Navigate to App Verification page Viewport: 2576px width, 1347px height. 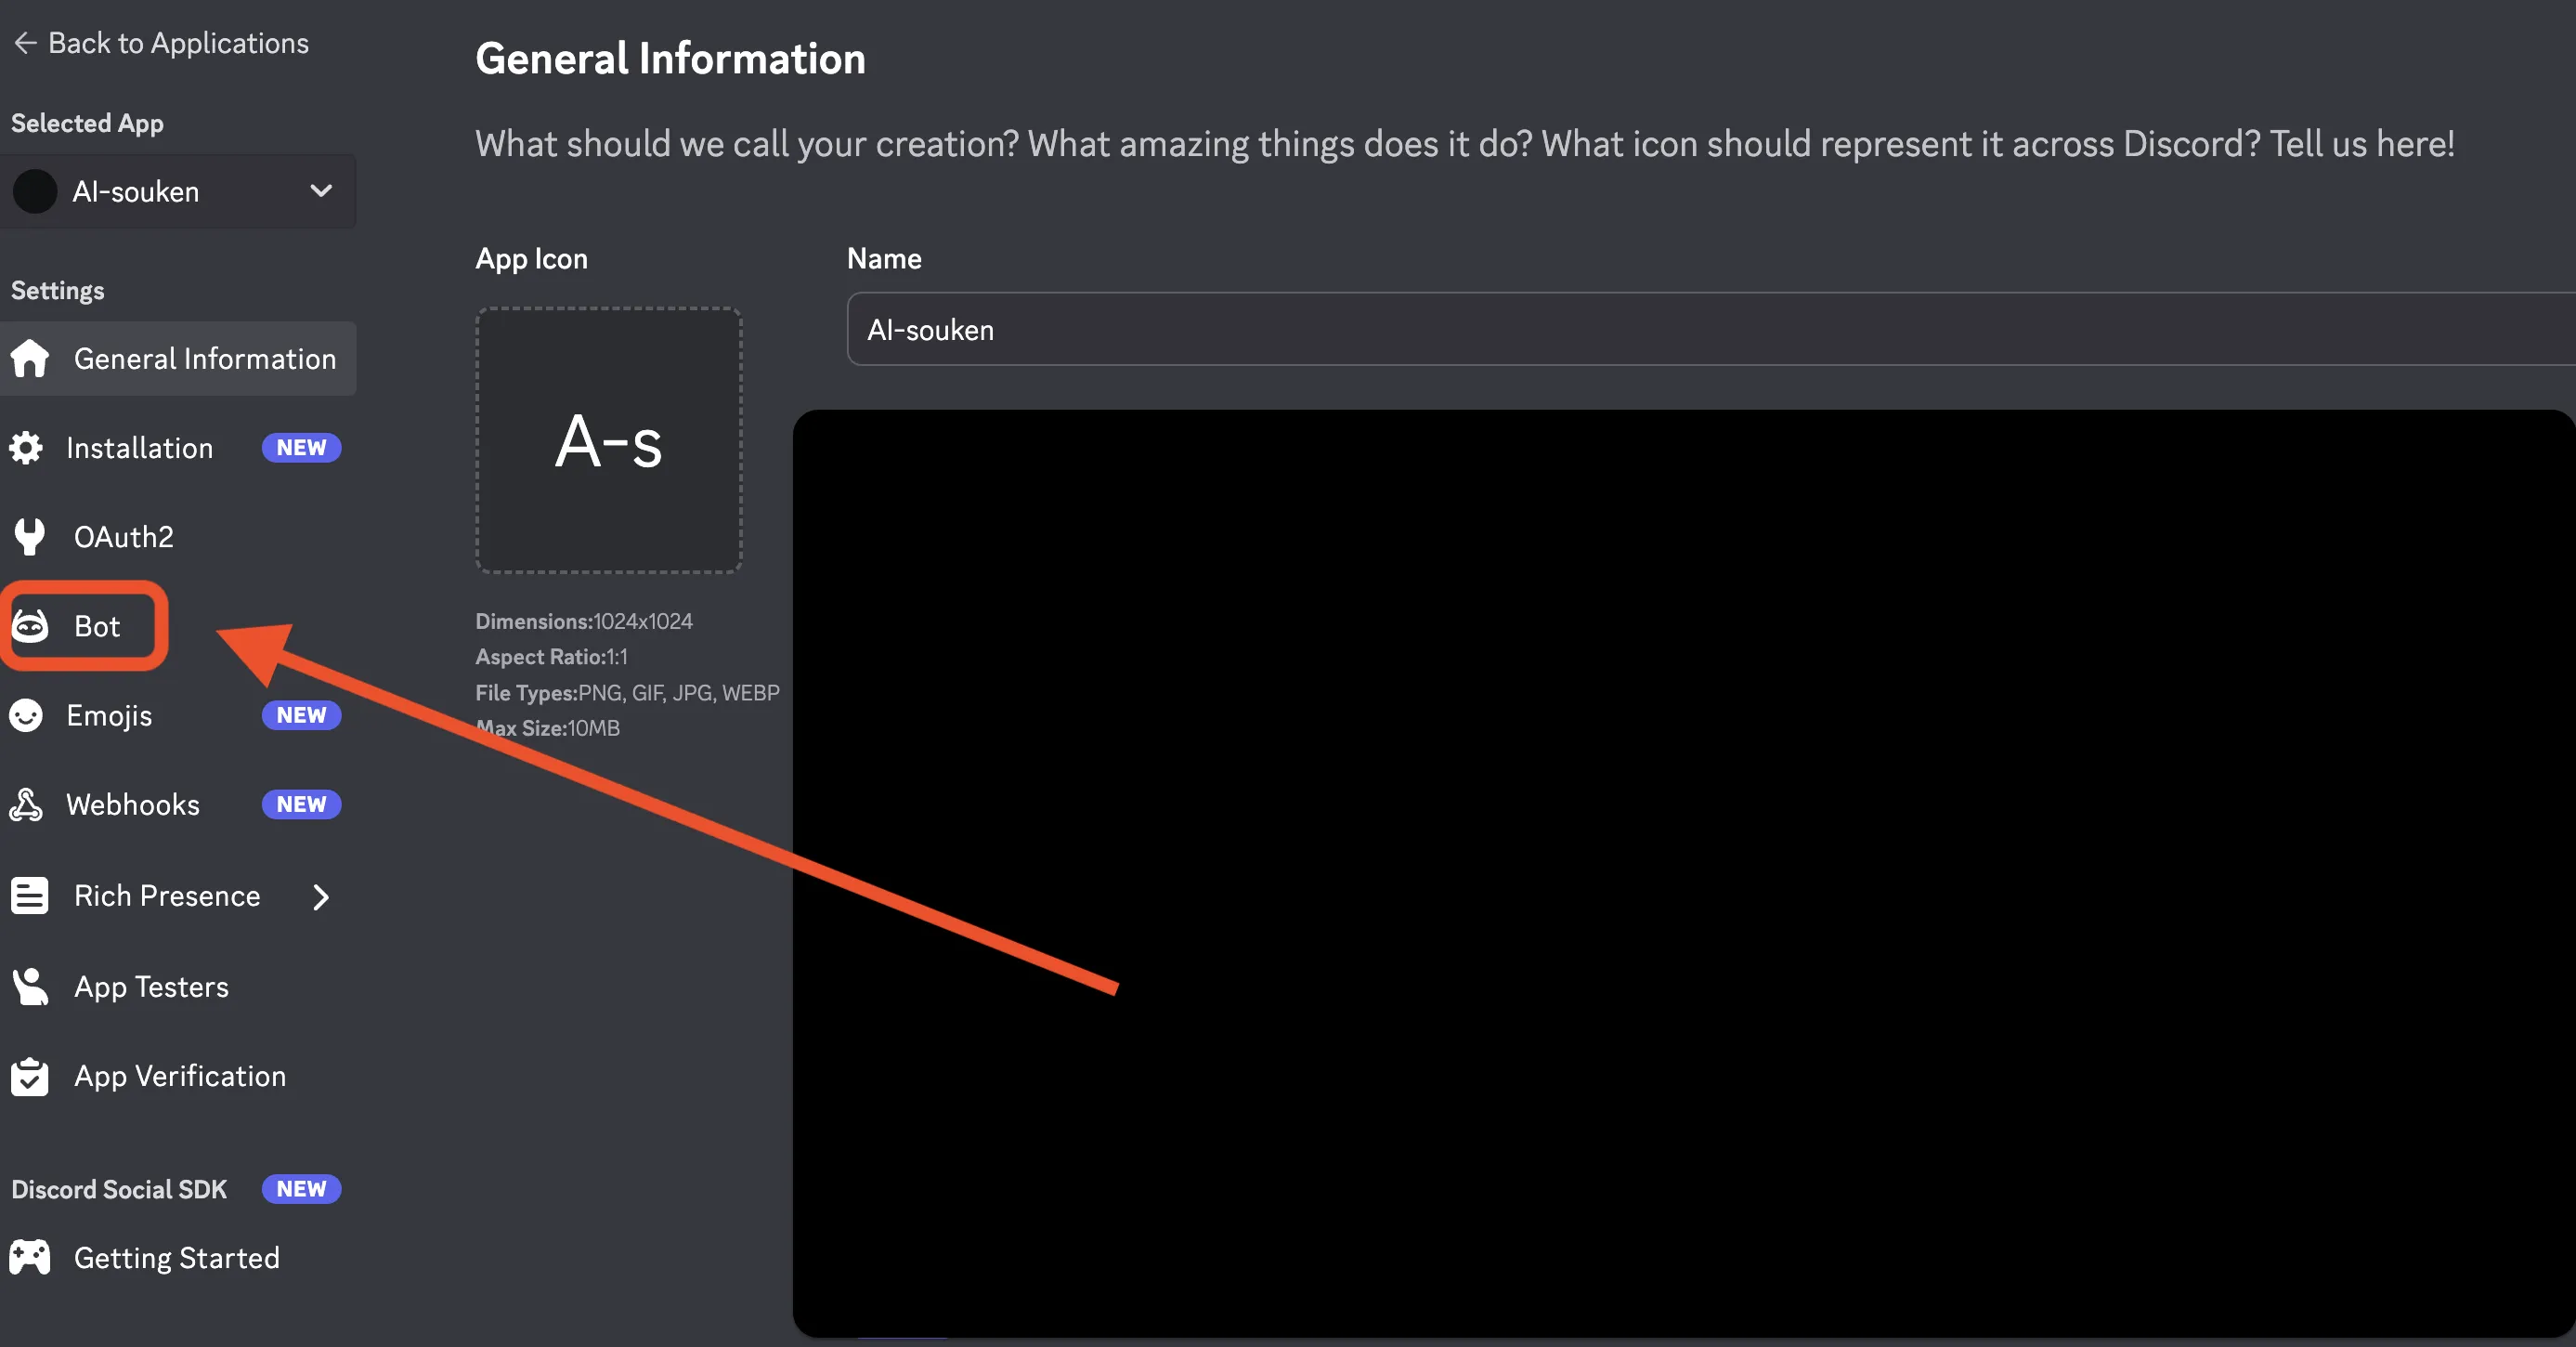(x=180, y=1076)
